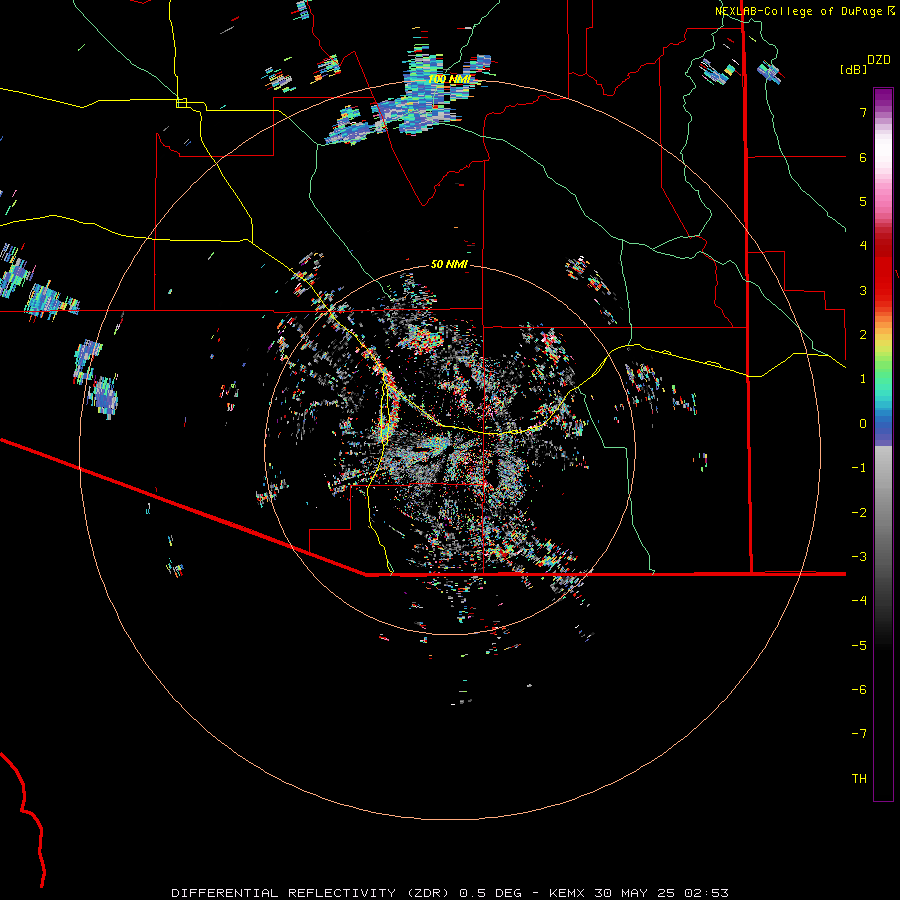Click the -2 value on the scale
900x900 pixels.
[859, 512]
